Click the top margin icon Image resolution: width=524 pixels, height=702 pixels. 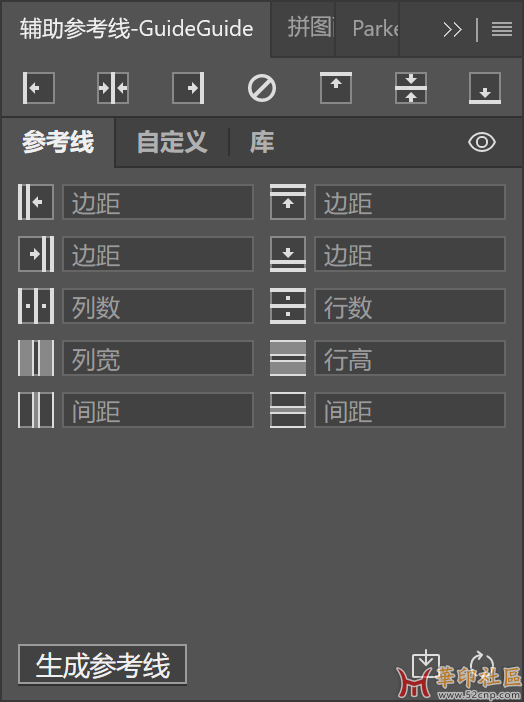click(x=288, y=202)
